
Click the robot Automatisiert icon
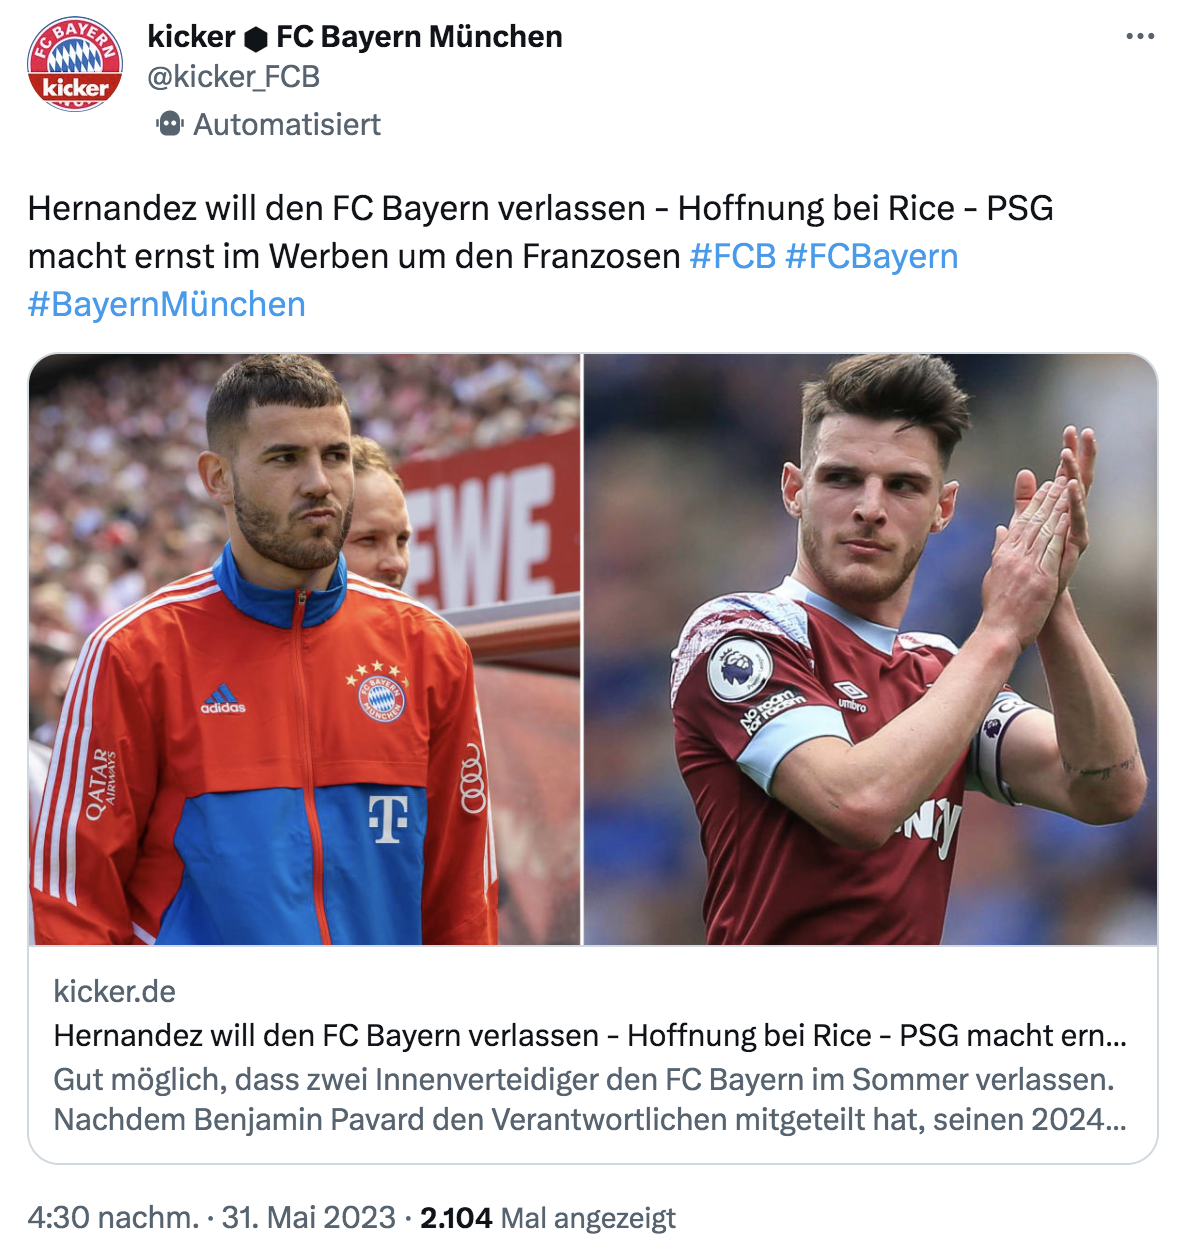coord(170,124)
